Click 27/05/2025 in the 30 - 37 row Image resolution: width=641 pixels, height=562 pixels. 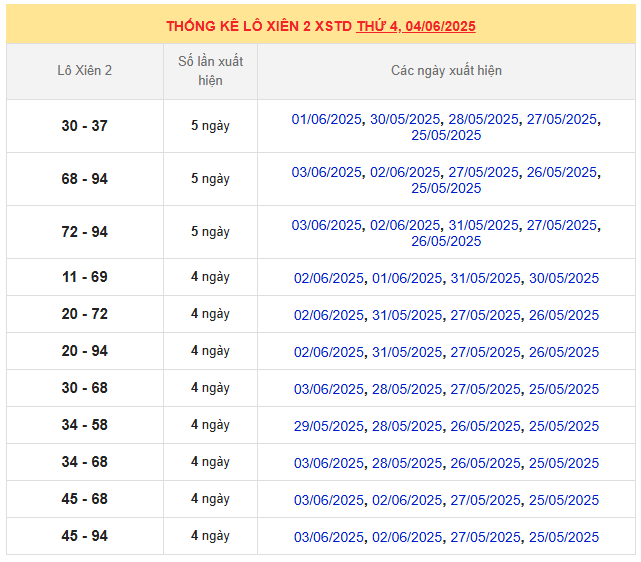(562, 119)
